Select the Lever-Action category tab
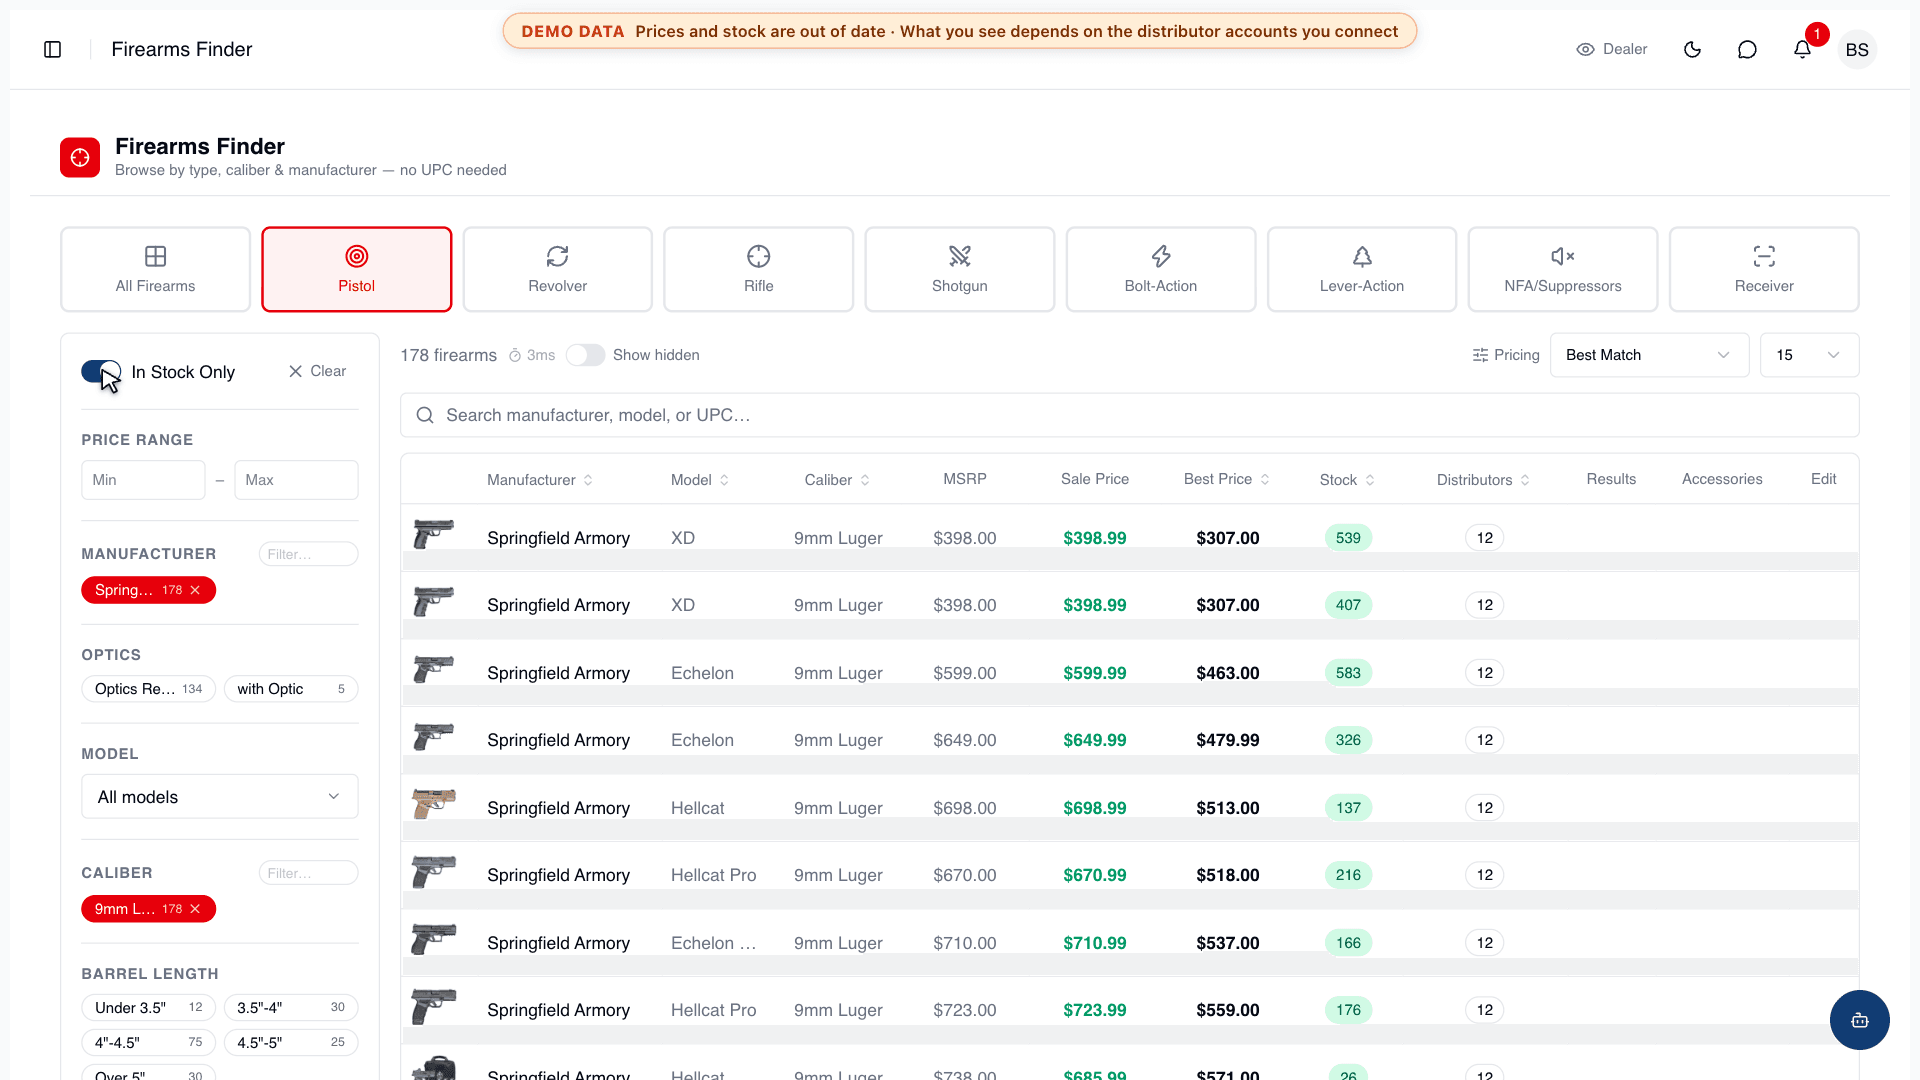 (x=1361, y=269)
